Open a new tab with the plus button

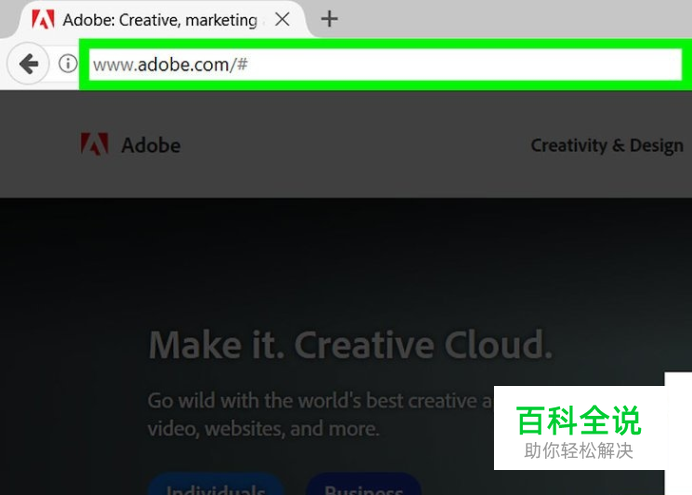point(329,19)
